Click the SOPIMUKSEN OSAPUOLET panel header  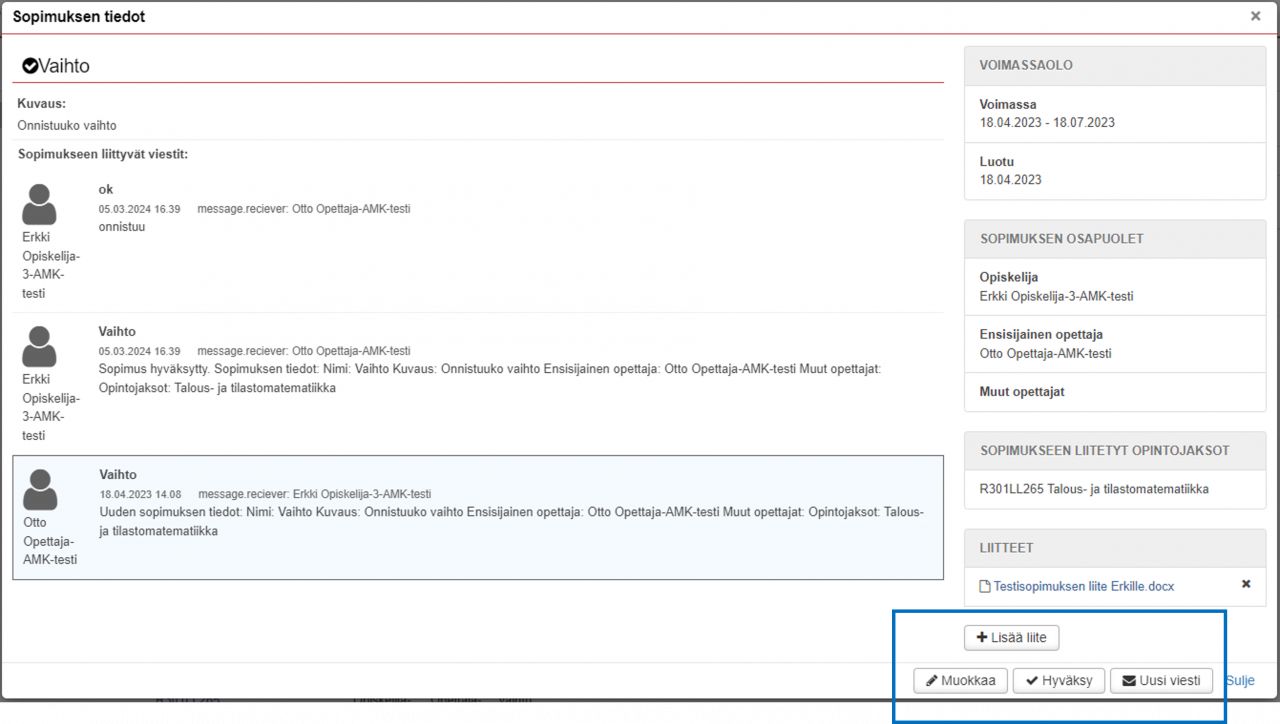[x=1115, y=239]
